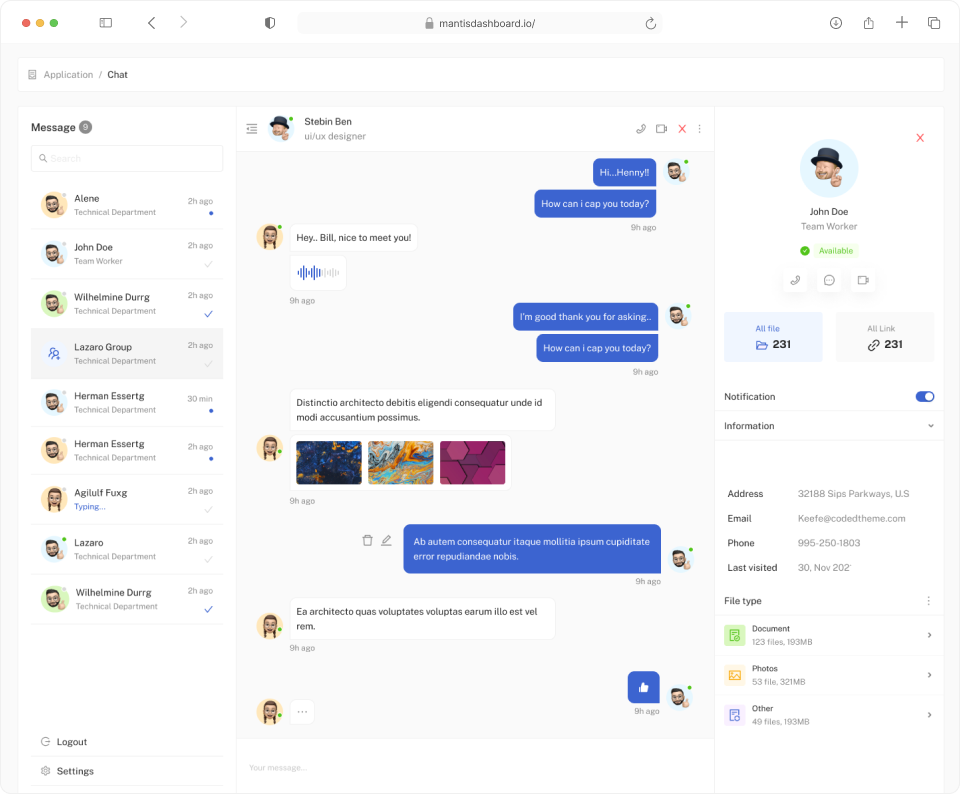This screenshot has height=794, width=960.
Task: Close the John Doe profile panel
Action: [920, 138]
